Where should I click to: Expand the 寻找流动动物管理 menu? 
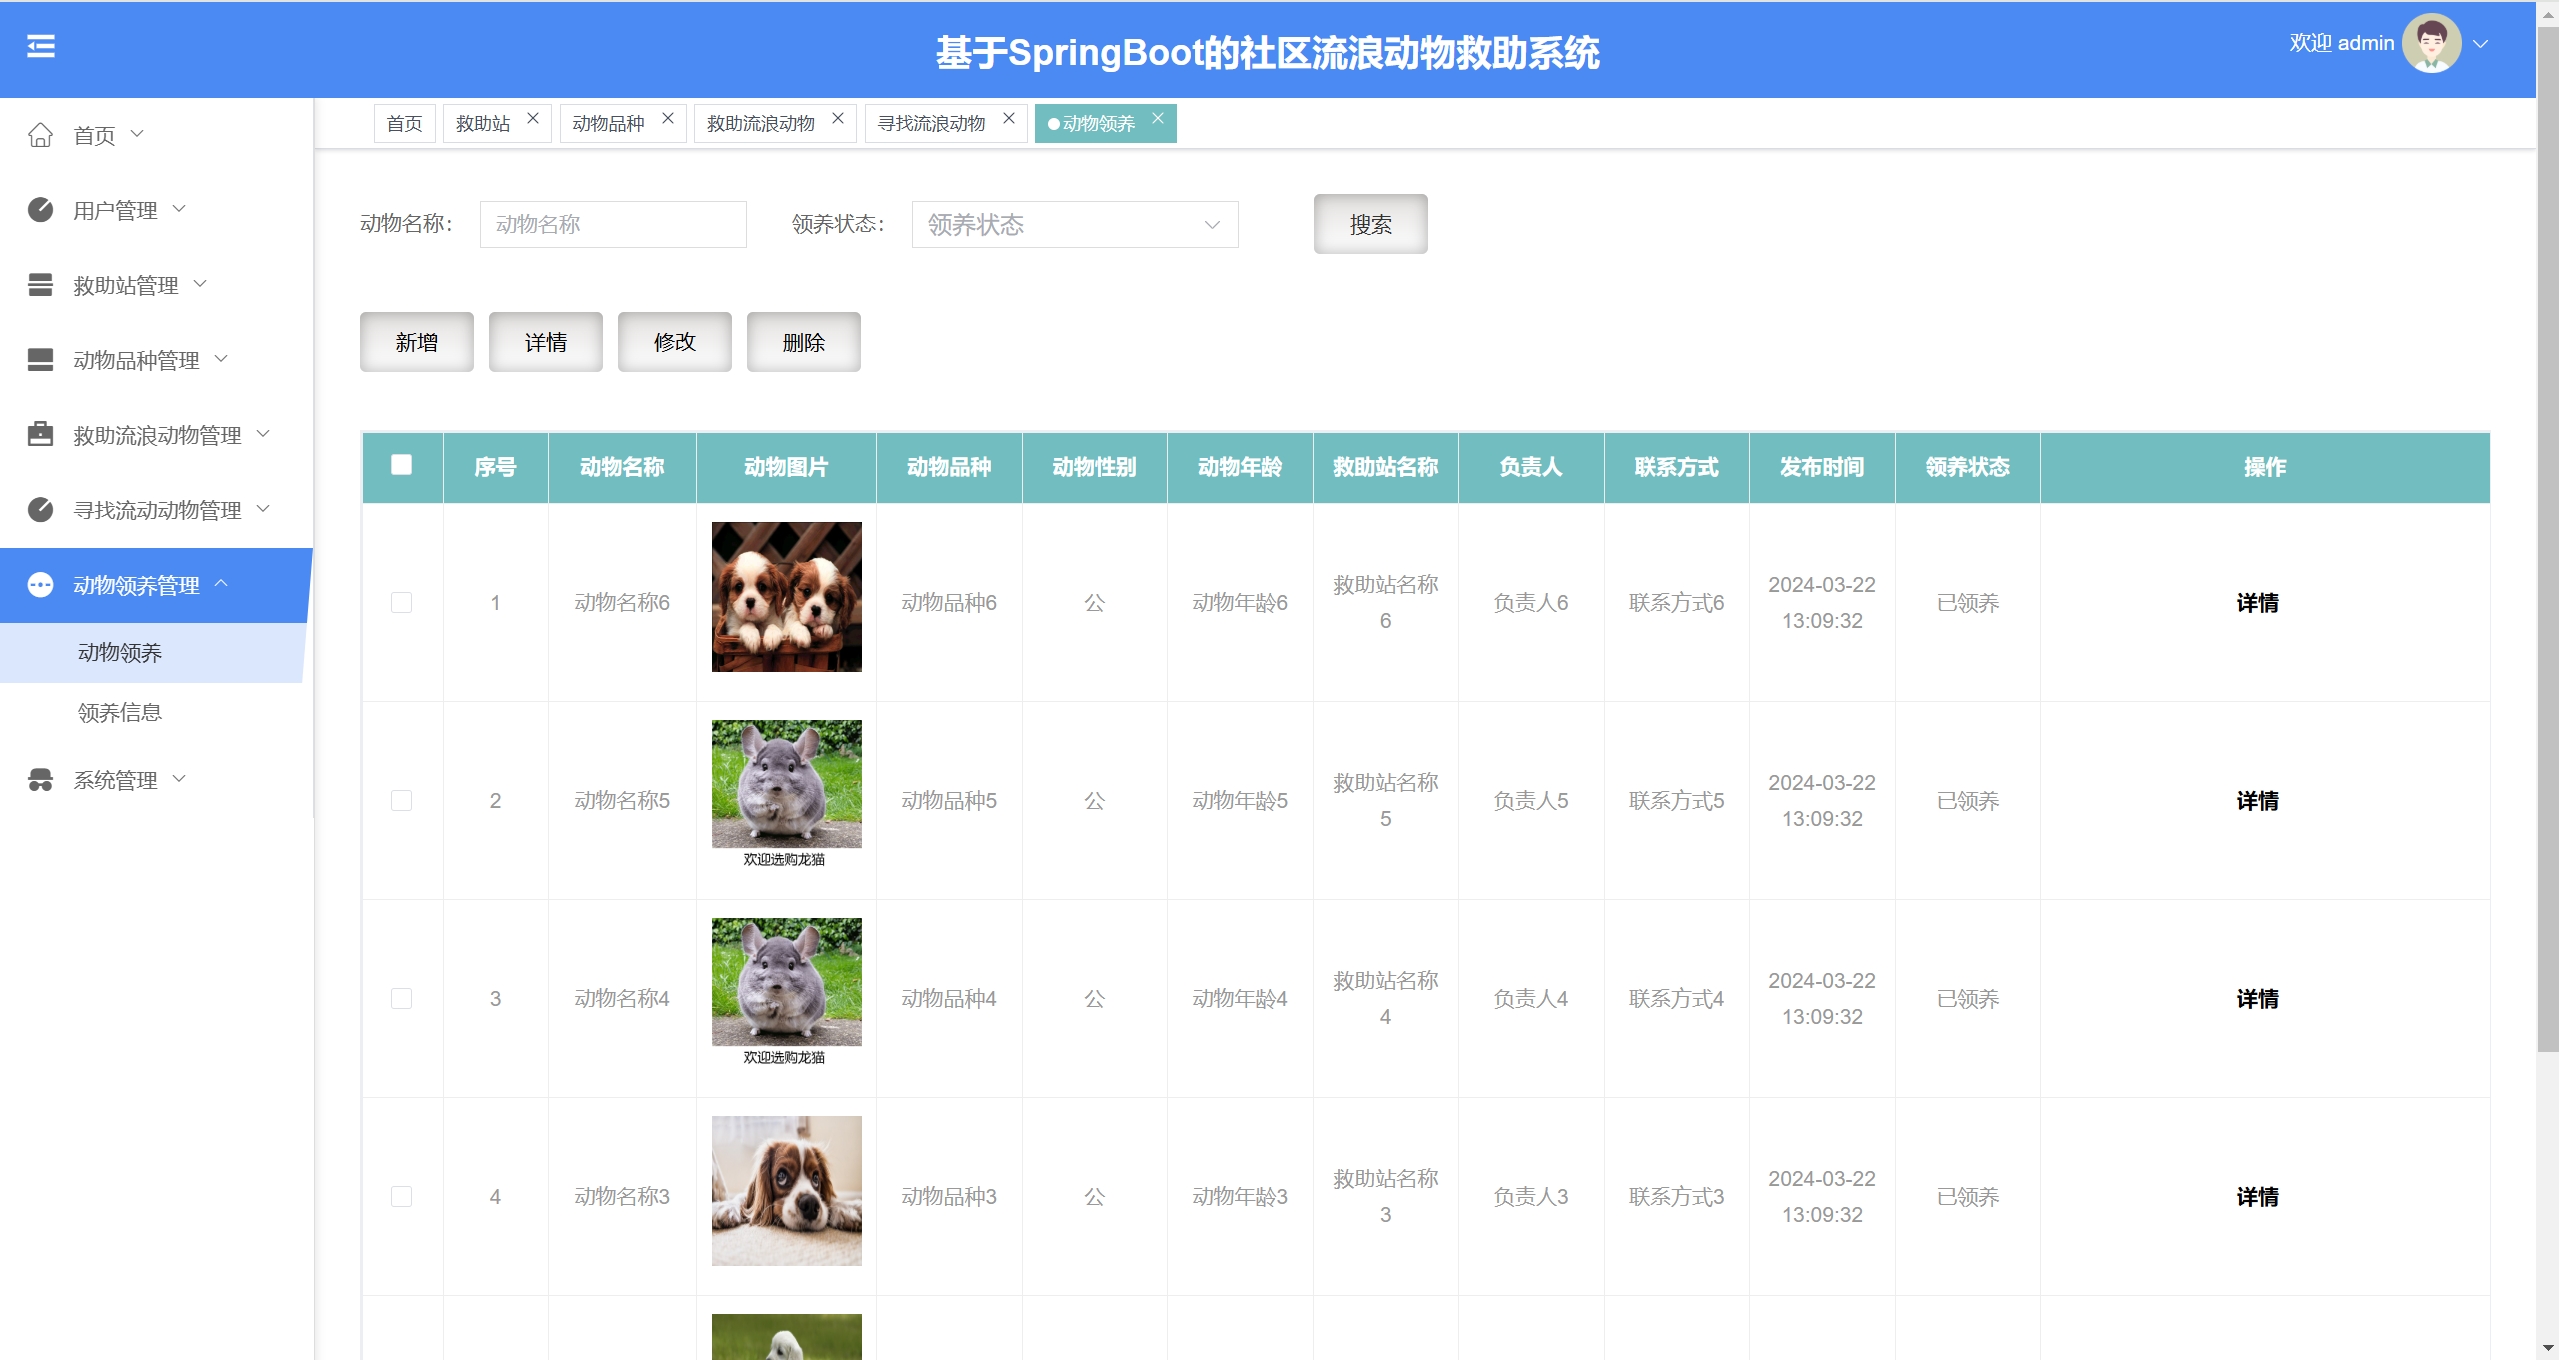click(264, 508)
